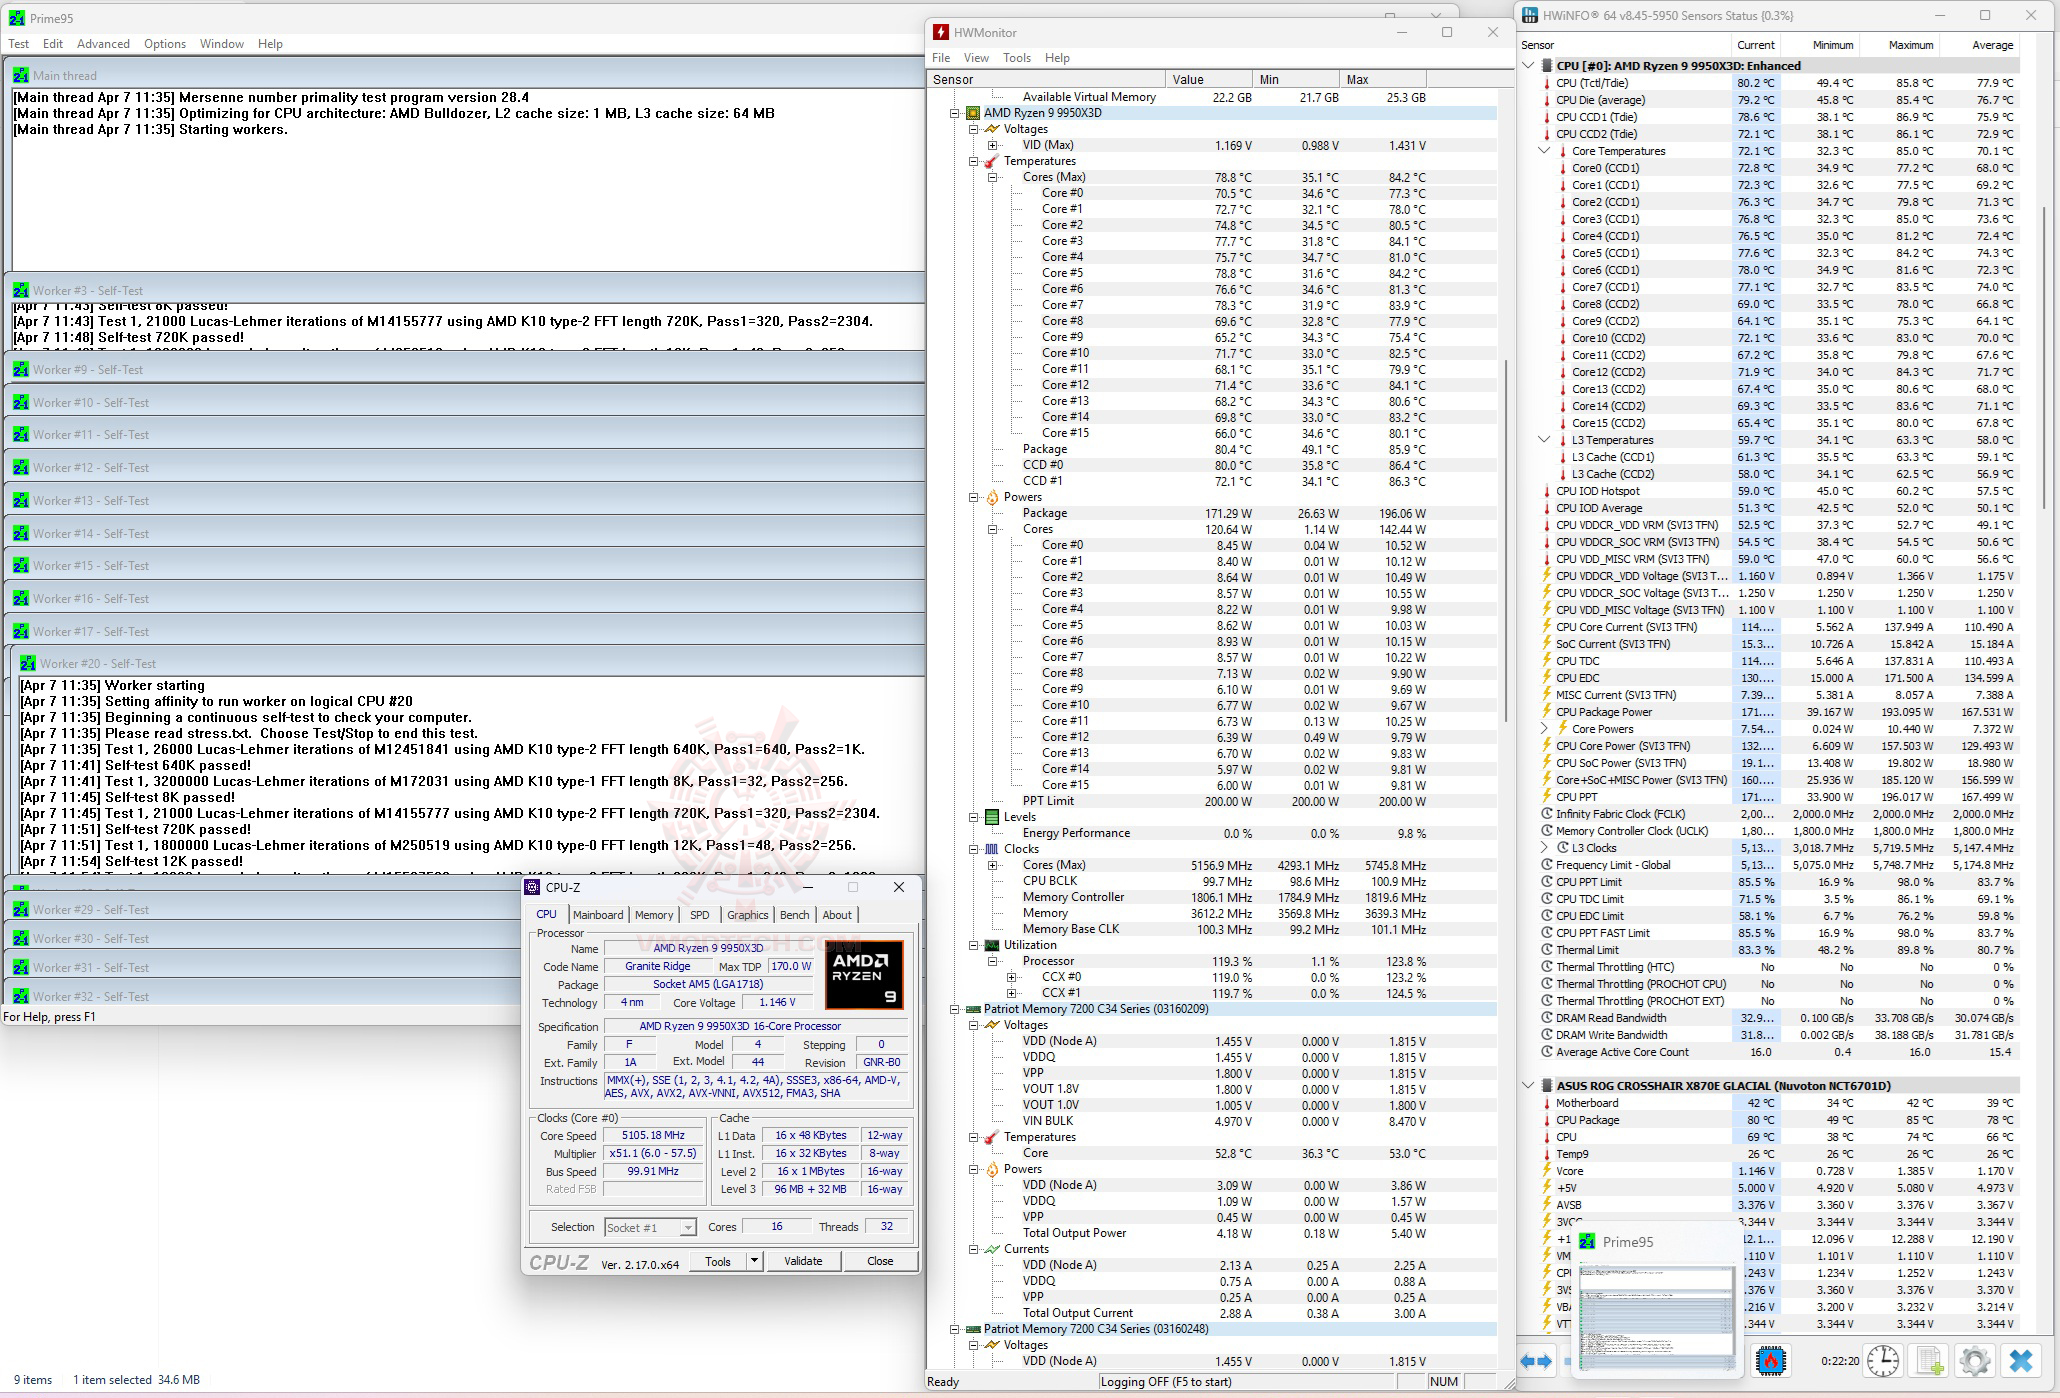Click the blue X close sensors icon

(2021, 1361)
